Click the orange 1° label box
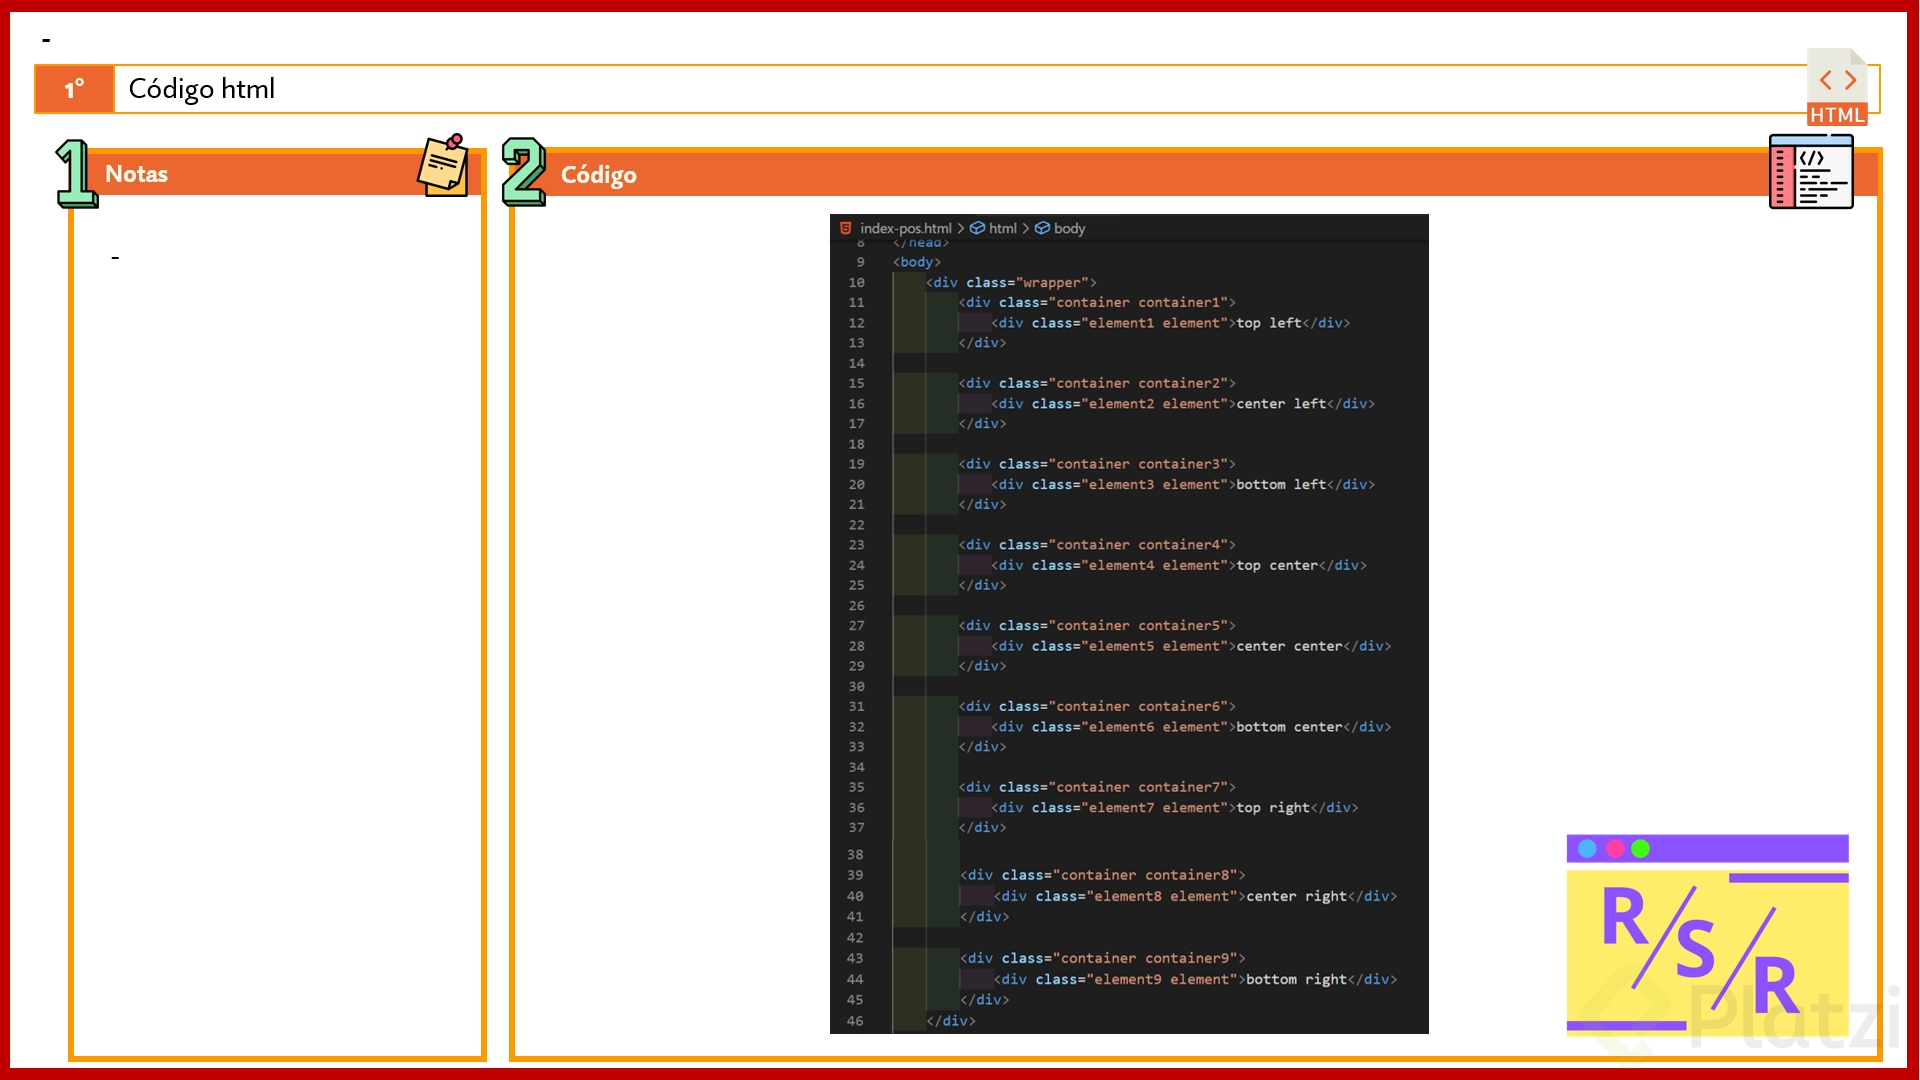The height and width of the screenshot is (1080, 1920). click(74, 89)
